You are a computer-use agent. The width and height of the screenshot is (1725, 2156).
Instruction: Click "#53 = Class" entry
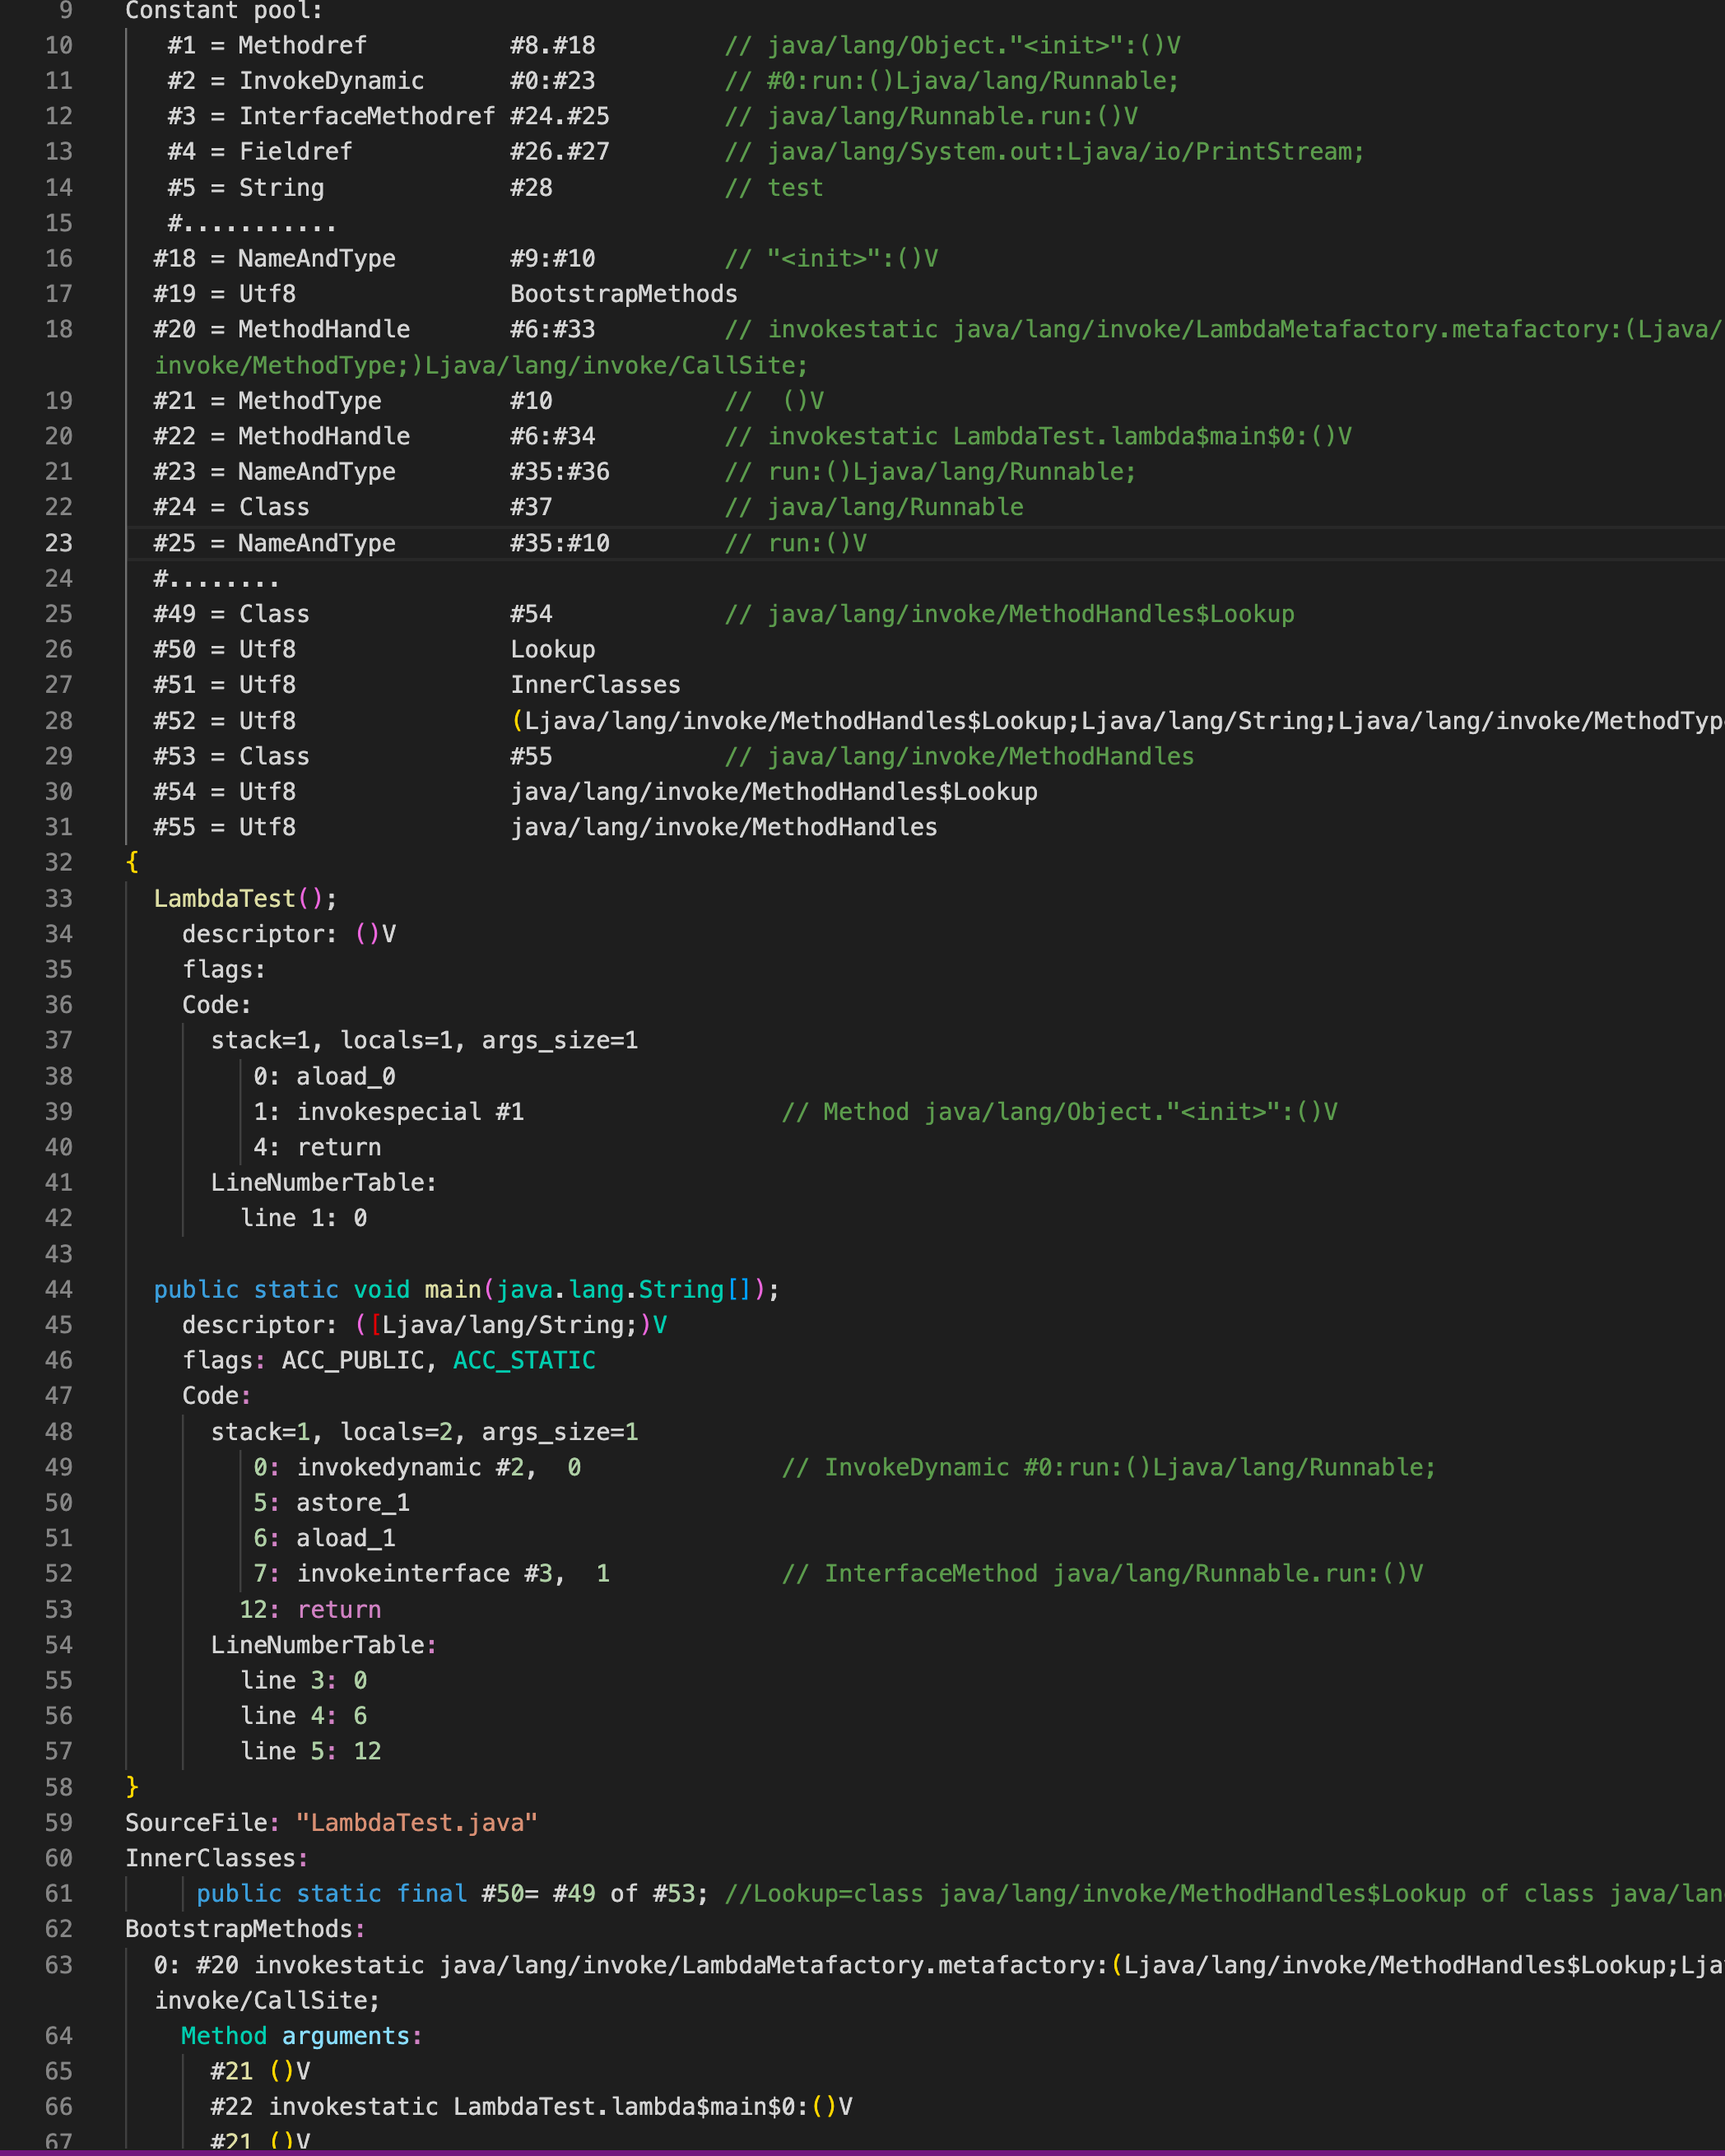click(x=232, y=756)
